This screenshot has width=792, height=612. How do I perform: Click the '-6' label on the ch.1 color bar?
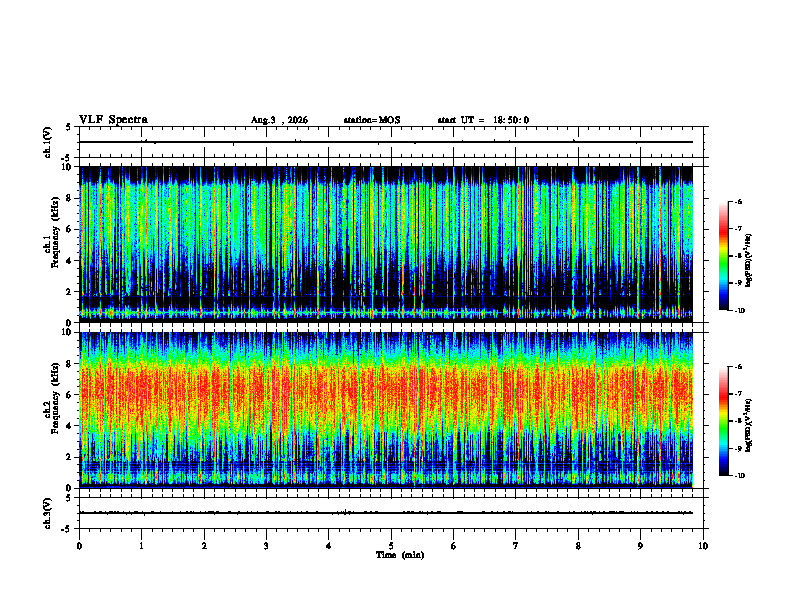click(x=738, y=201)
